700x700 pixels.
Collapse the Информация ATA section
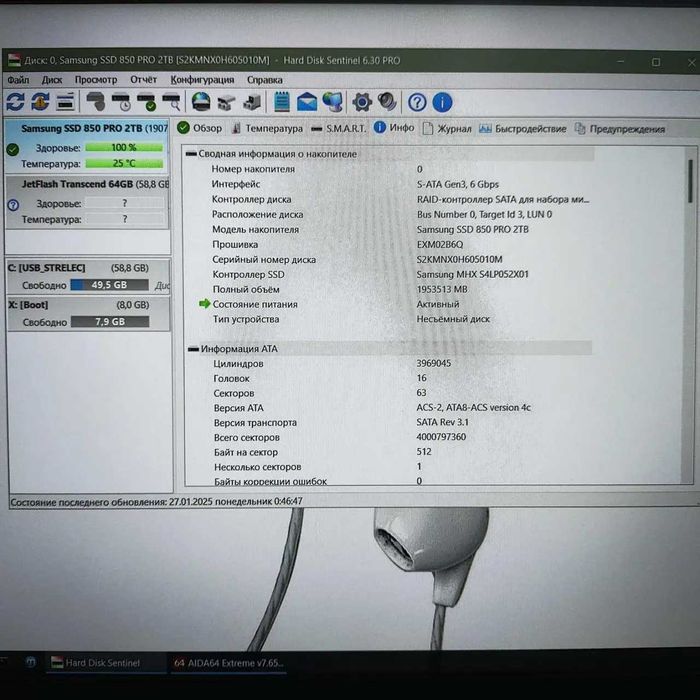point(193,349)
